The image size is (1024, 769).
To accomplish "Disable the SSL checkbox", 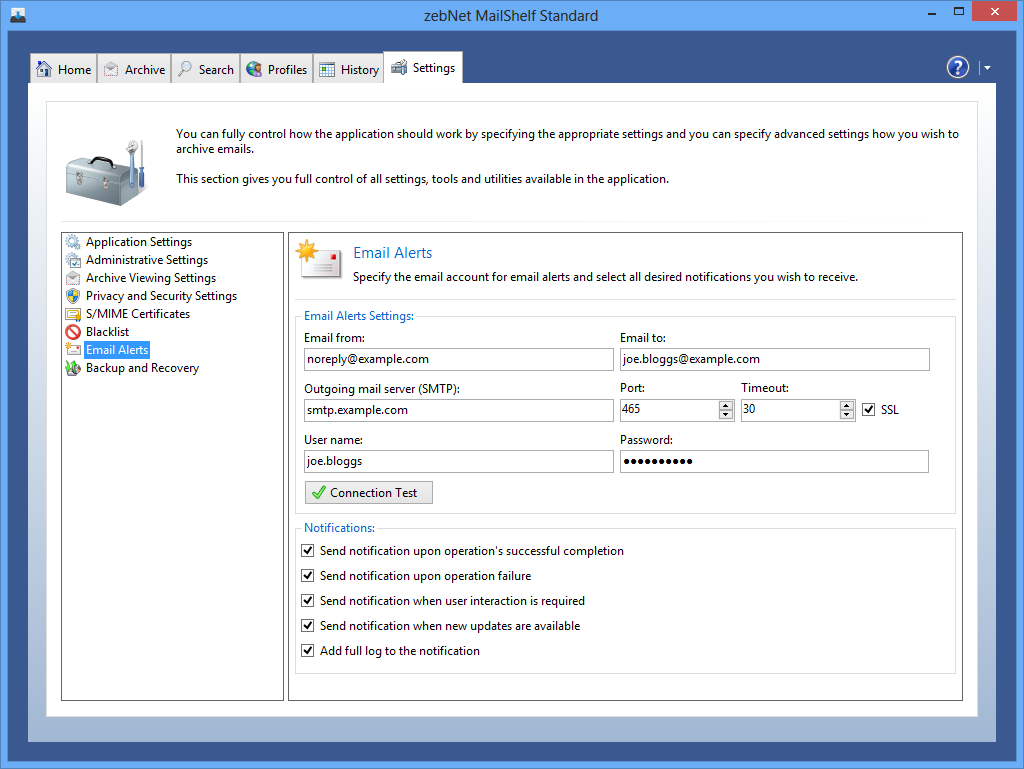I will (868, 410).
